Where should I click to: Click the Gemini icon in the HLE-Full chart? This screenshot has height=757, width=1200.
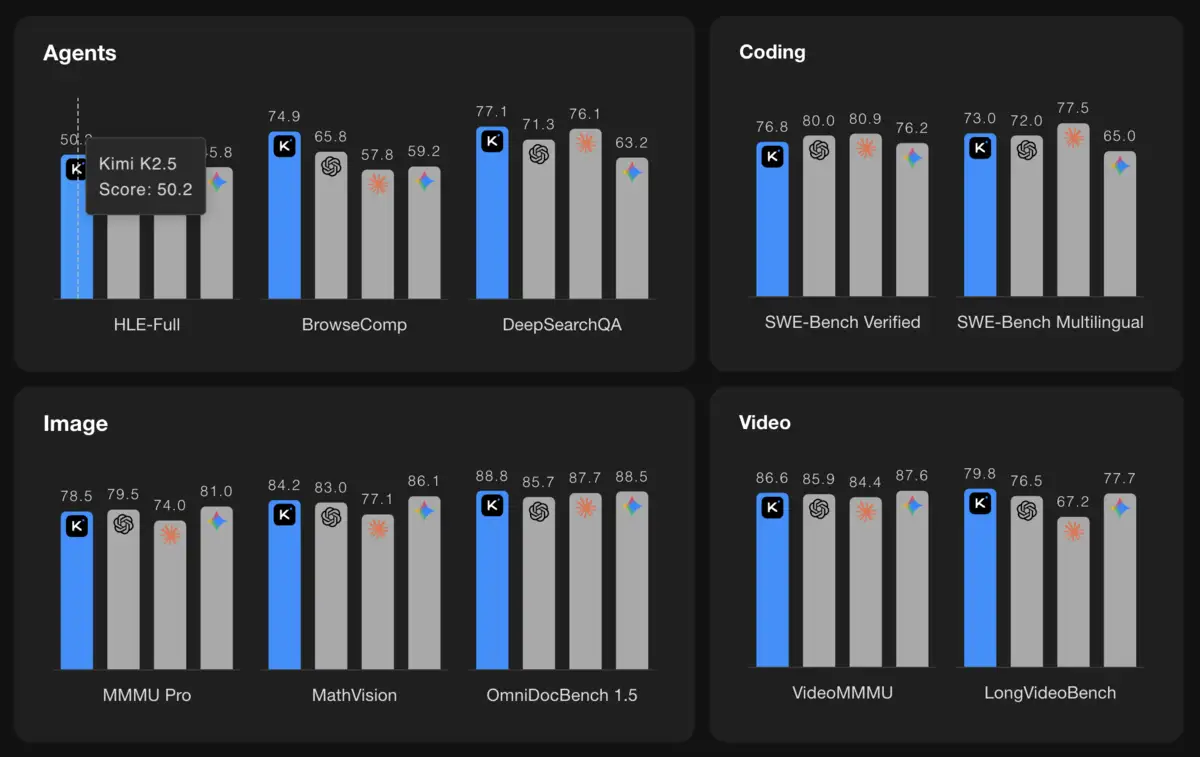pos(217,182)
